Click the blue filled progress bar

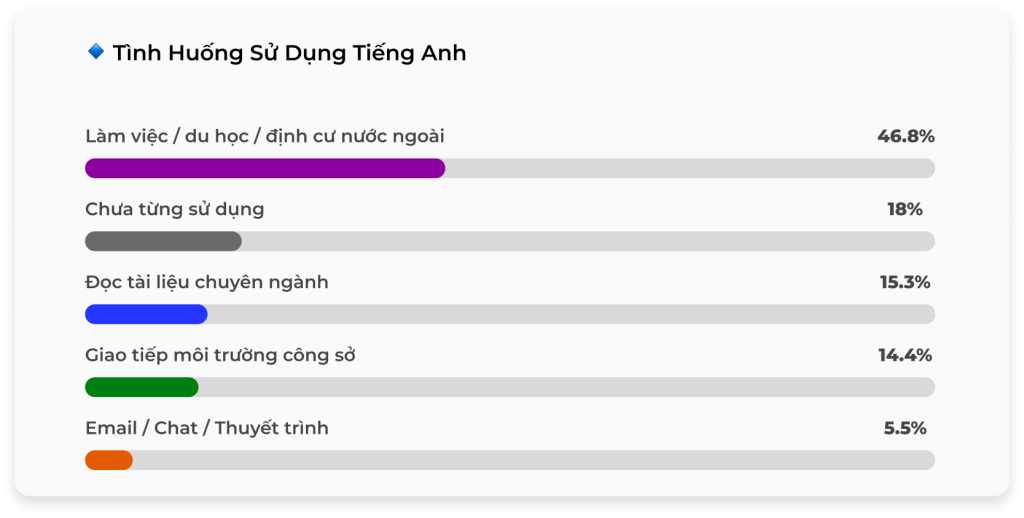[146, 314]
